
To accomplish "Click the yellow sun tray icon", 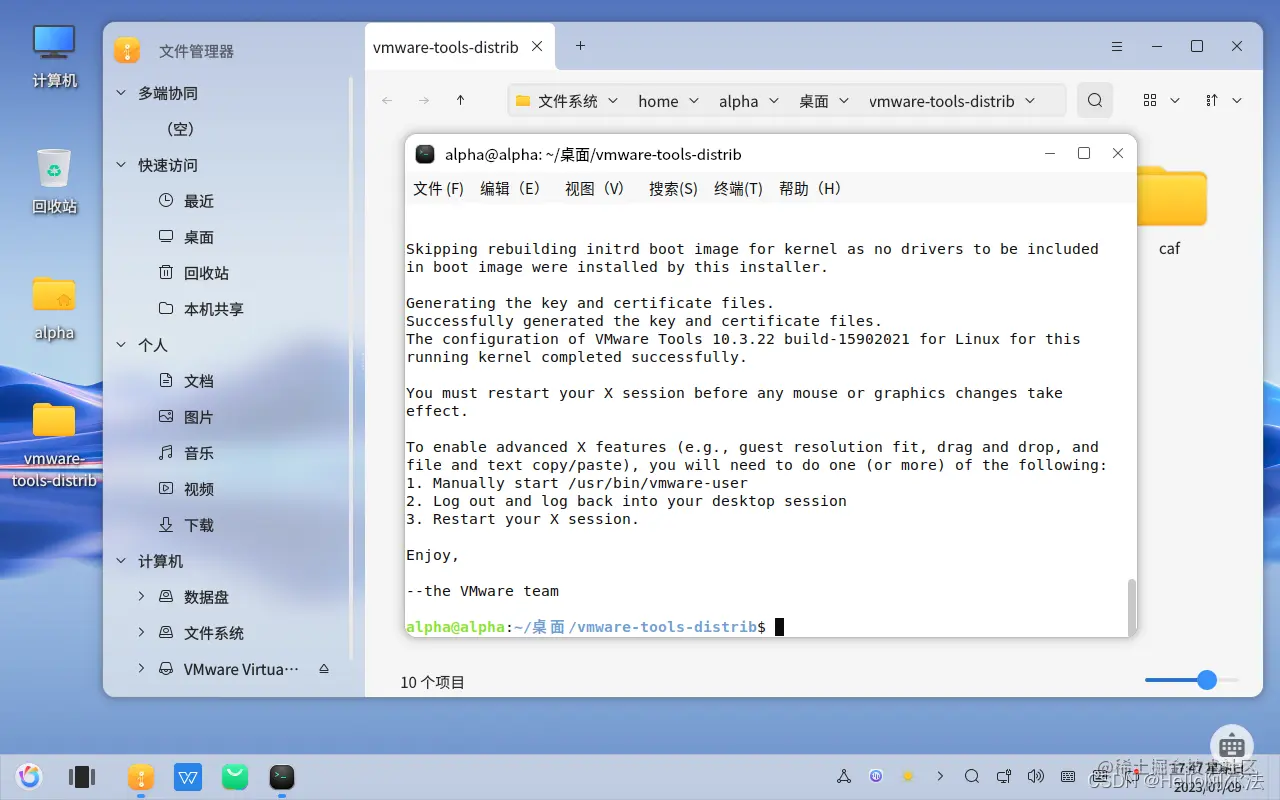I will click(x=908, y=776).
